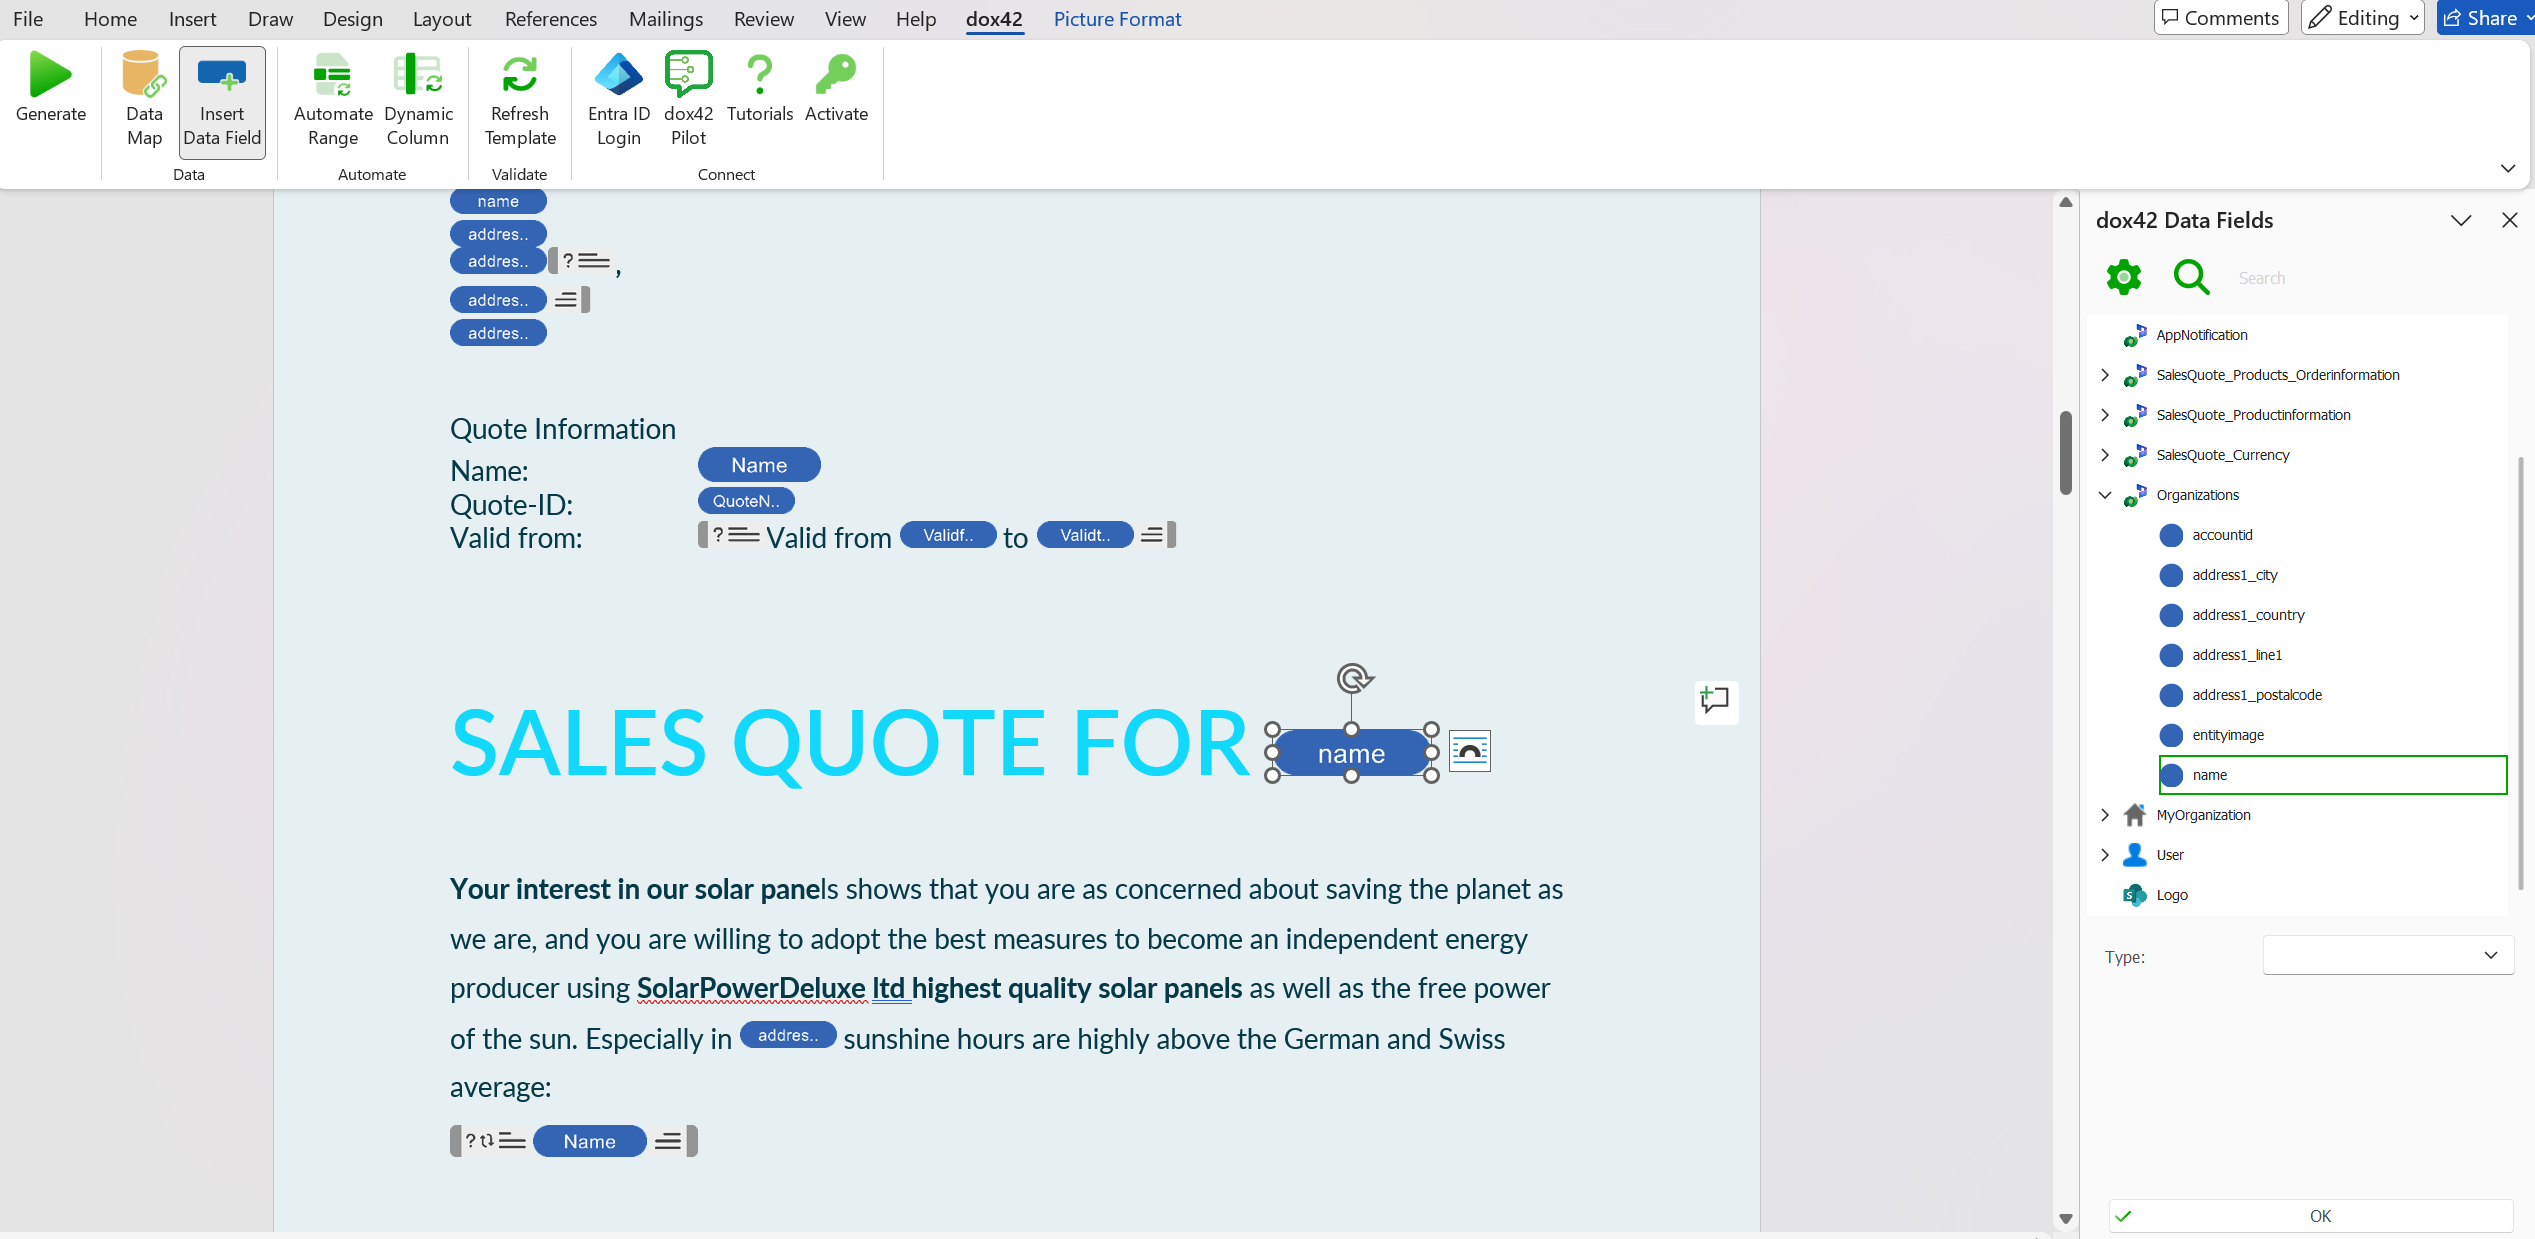
Task: Click the green search magnifier icon
Action: (2191, 277)
